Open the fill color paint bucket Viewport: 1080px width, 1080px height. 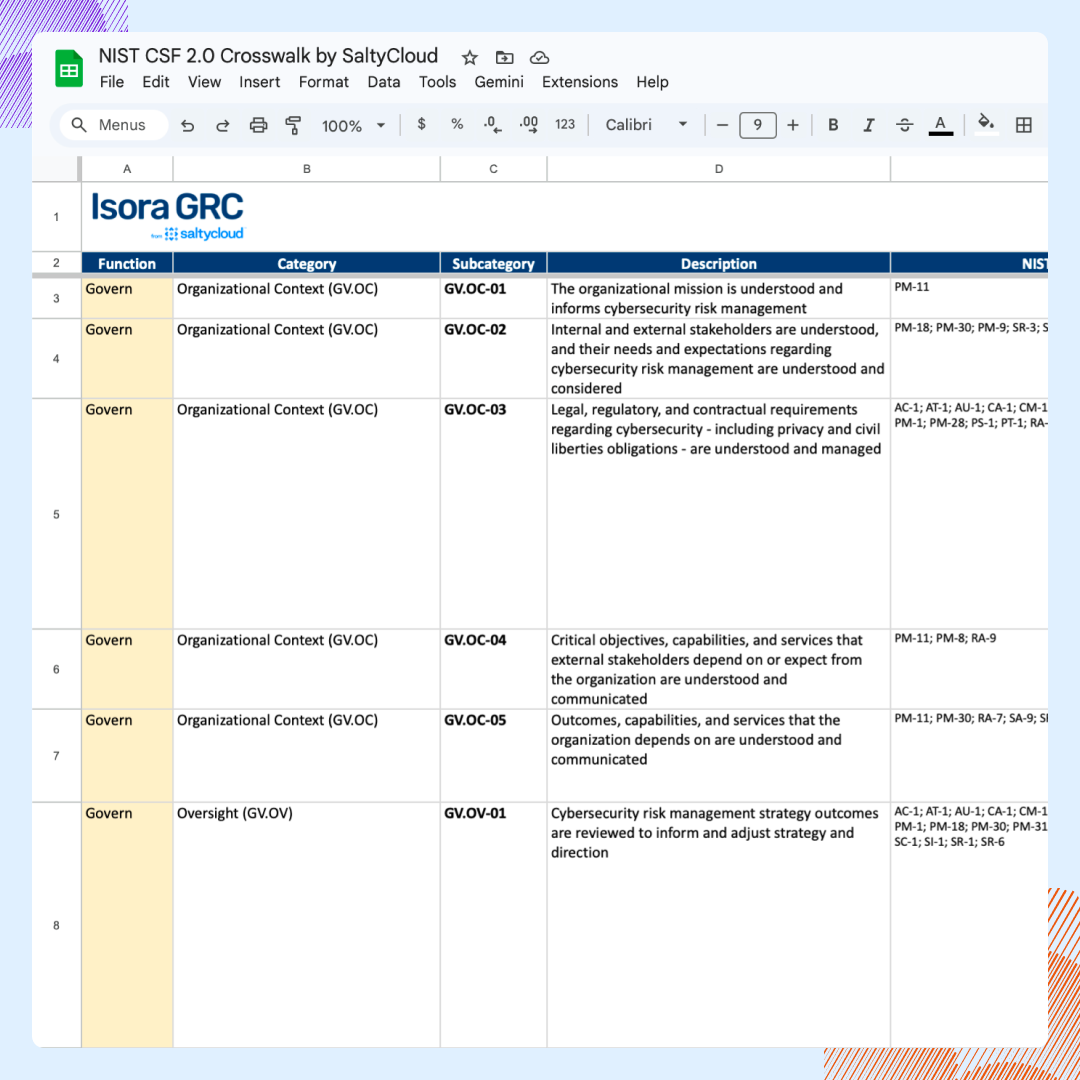click(x=986, y=125)
